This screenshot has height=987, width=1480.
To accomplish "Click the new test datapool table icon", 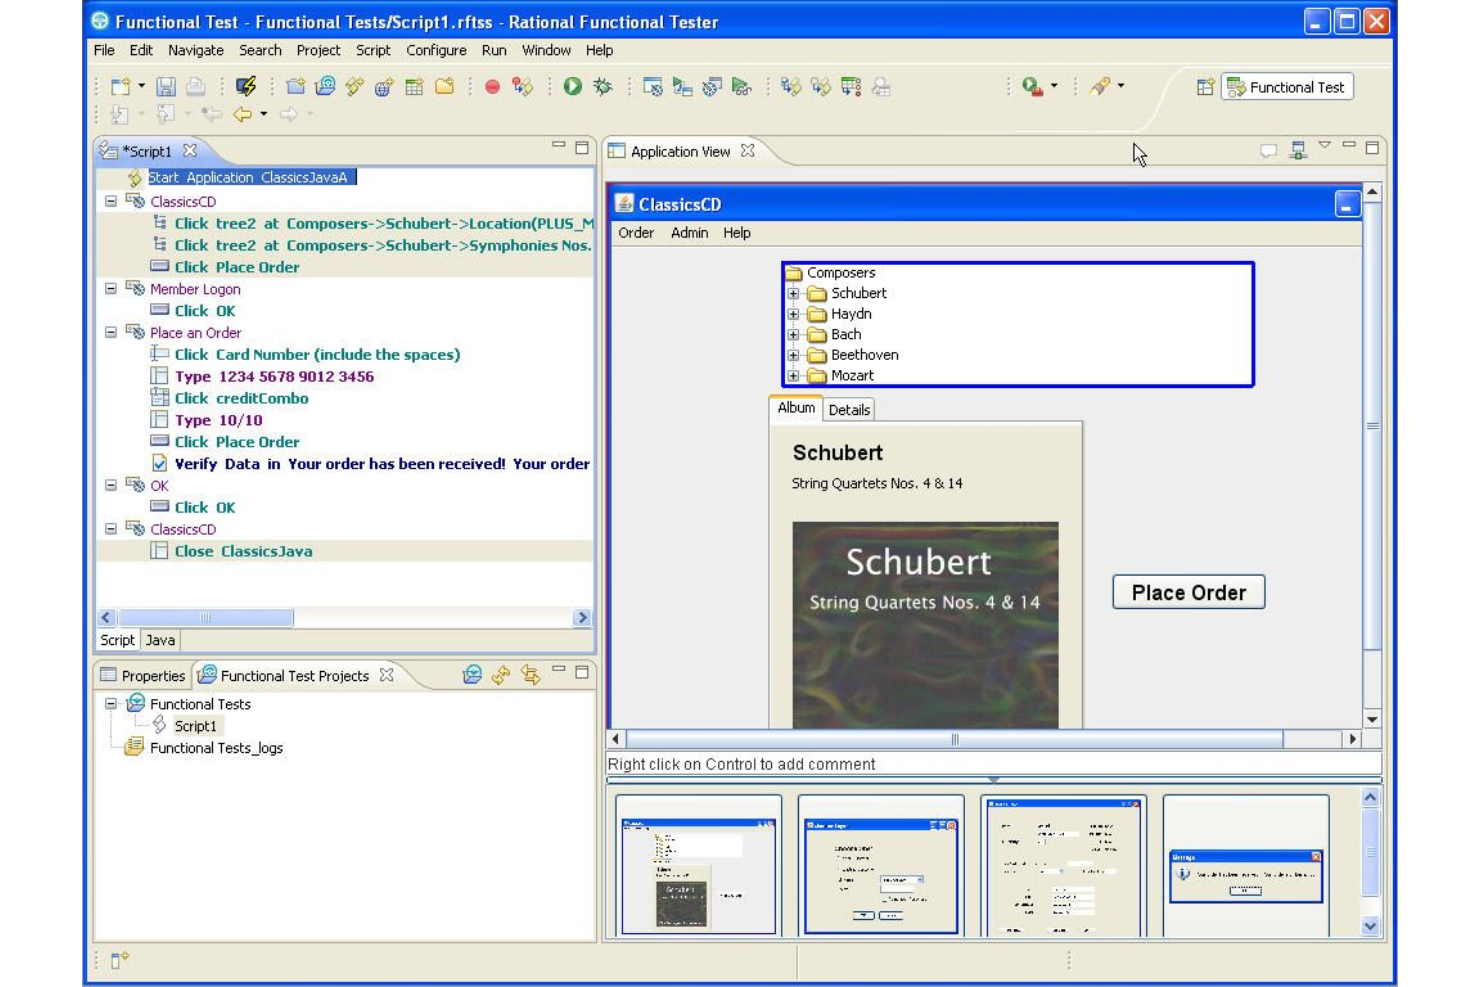I will pyautogui.click(x=414, y=87).
